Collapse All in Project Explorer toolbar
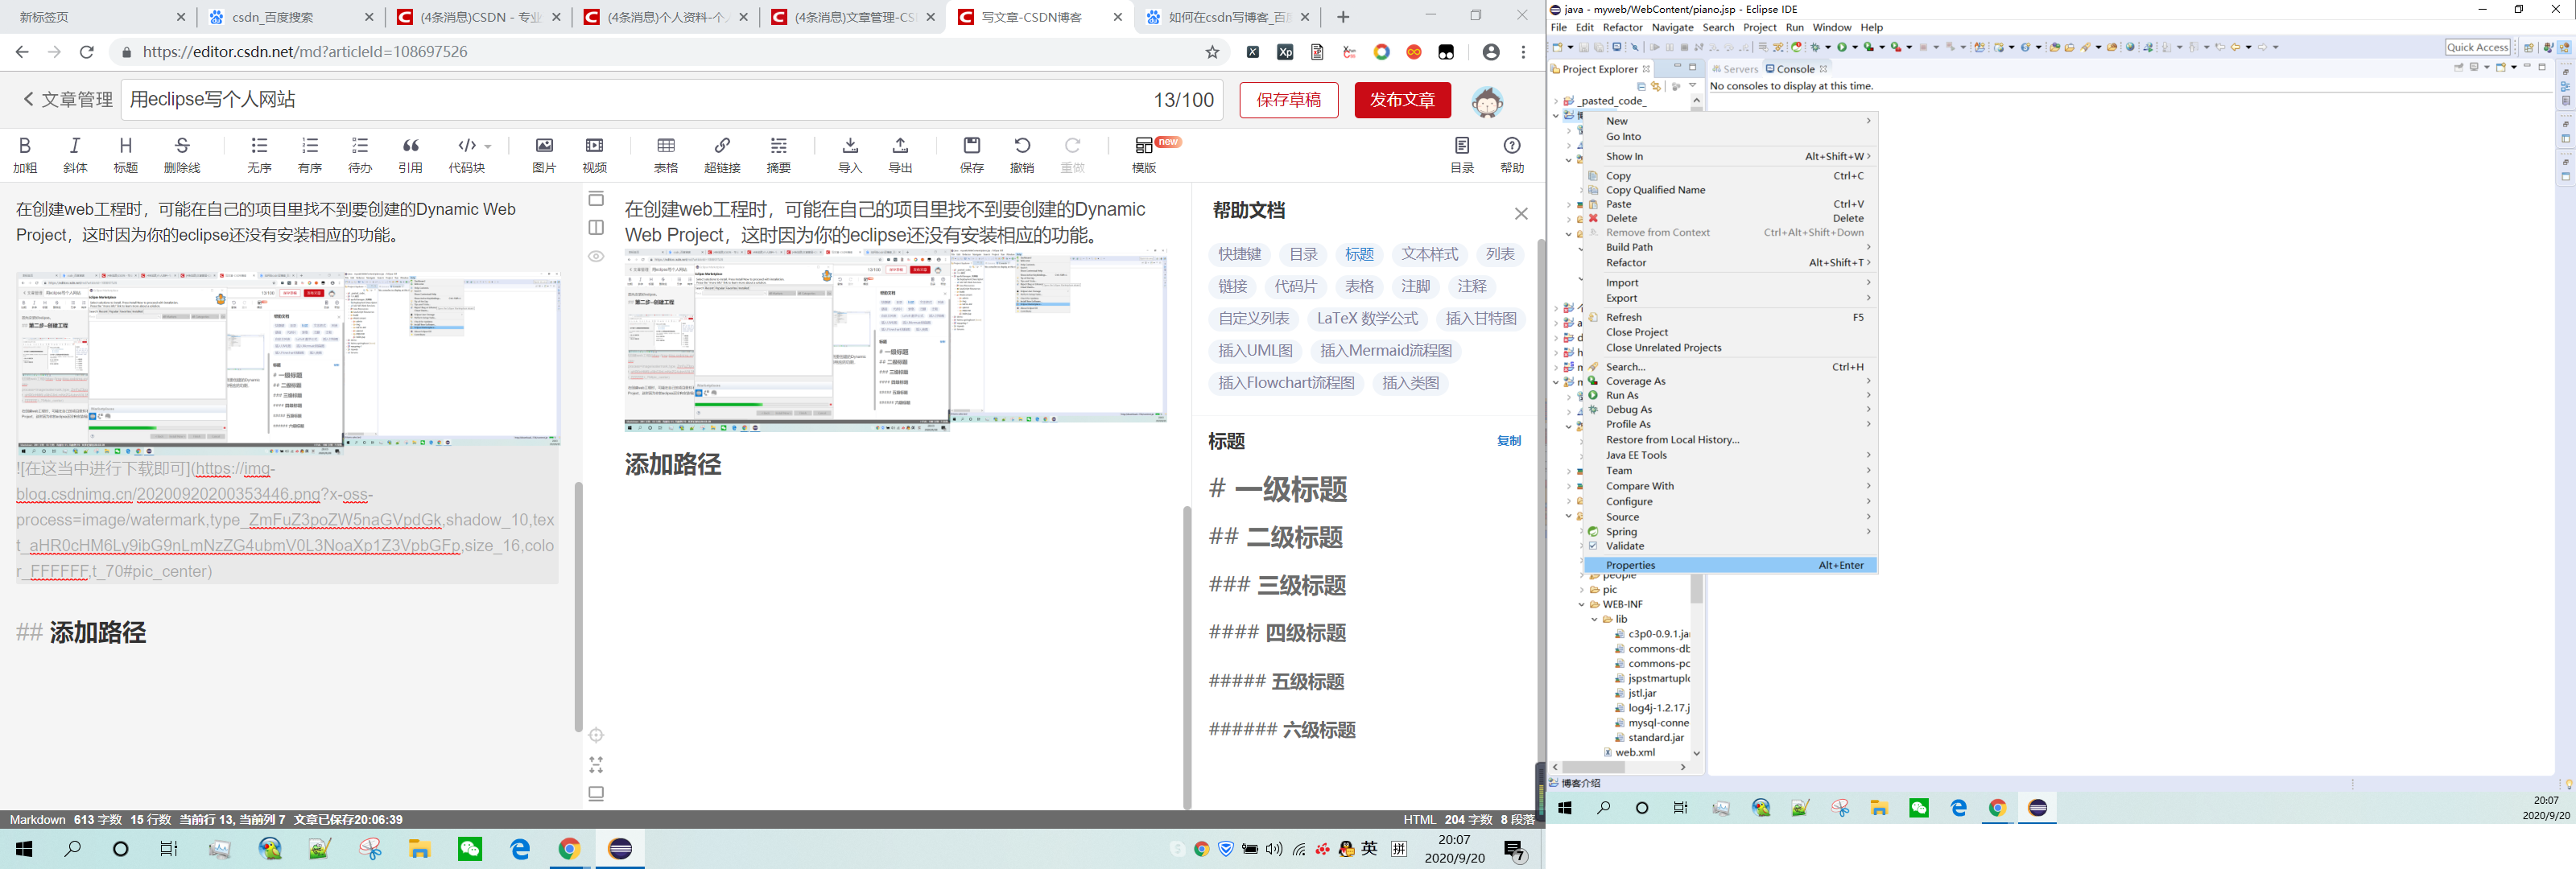The width and height of the screenshot is (2576, 869). click(1642, 86)
